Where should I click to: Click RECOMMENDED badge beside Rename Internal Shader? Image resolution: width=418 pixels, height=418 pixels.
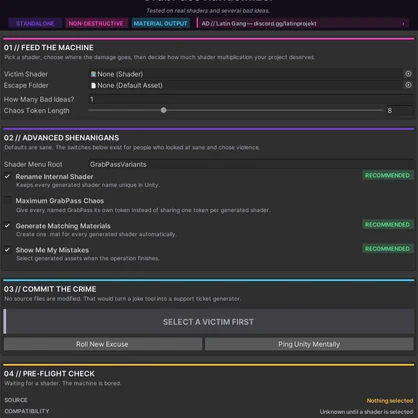pos(388,175)
